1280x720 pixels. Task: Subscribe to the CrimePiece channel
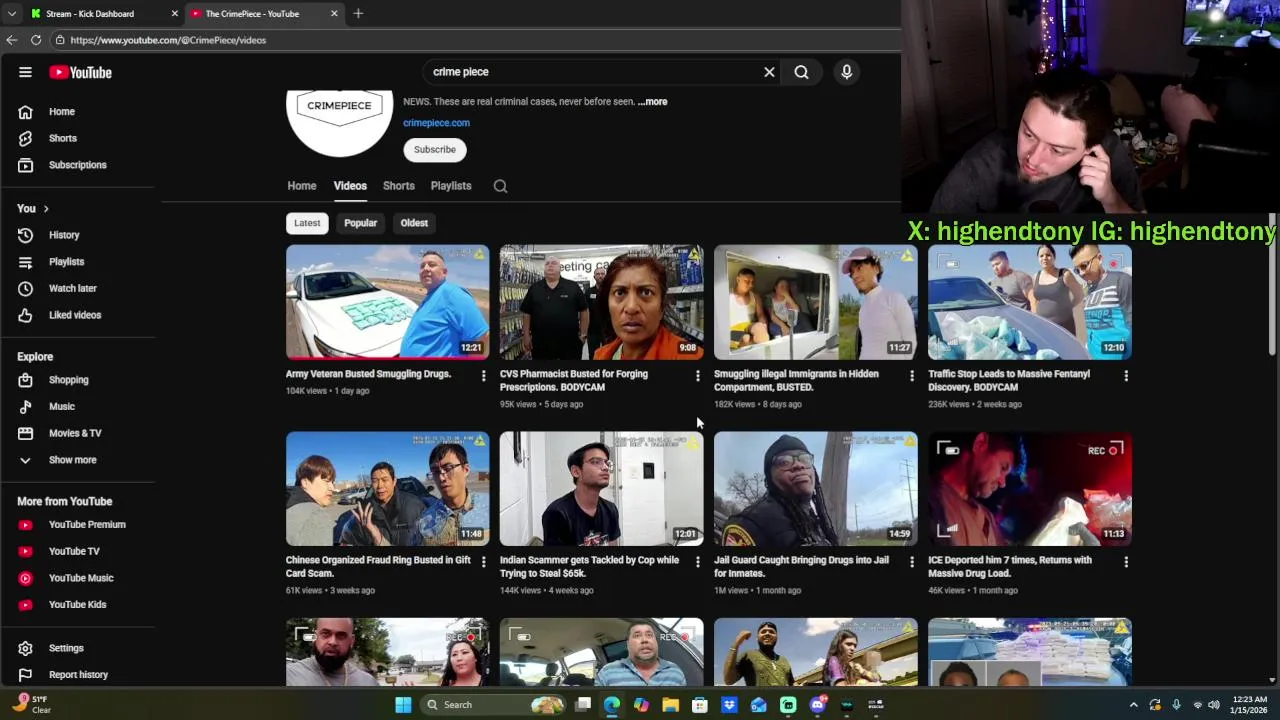click(x=435, y=150)
